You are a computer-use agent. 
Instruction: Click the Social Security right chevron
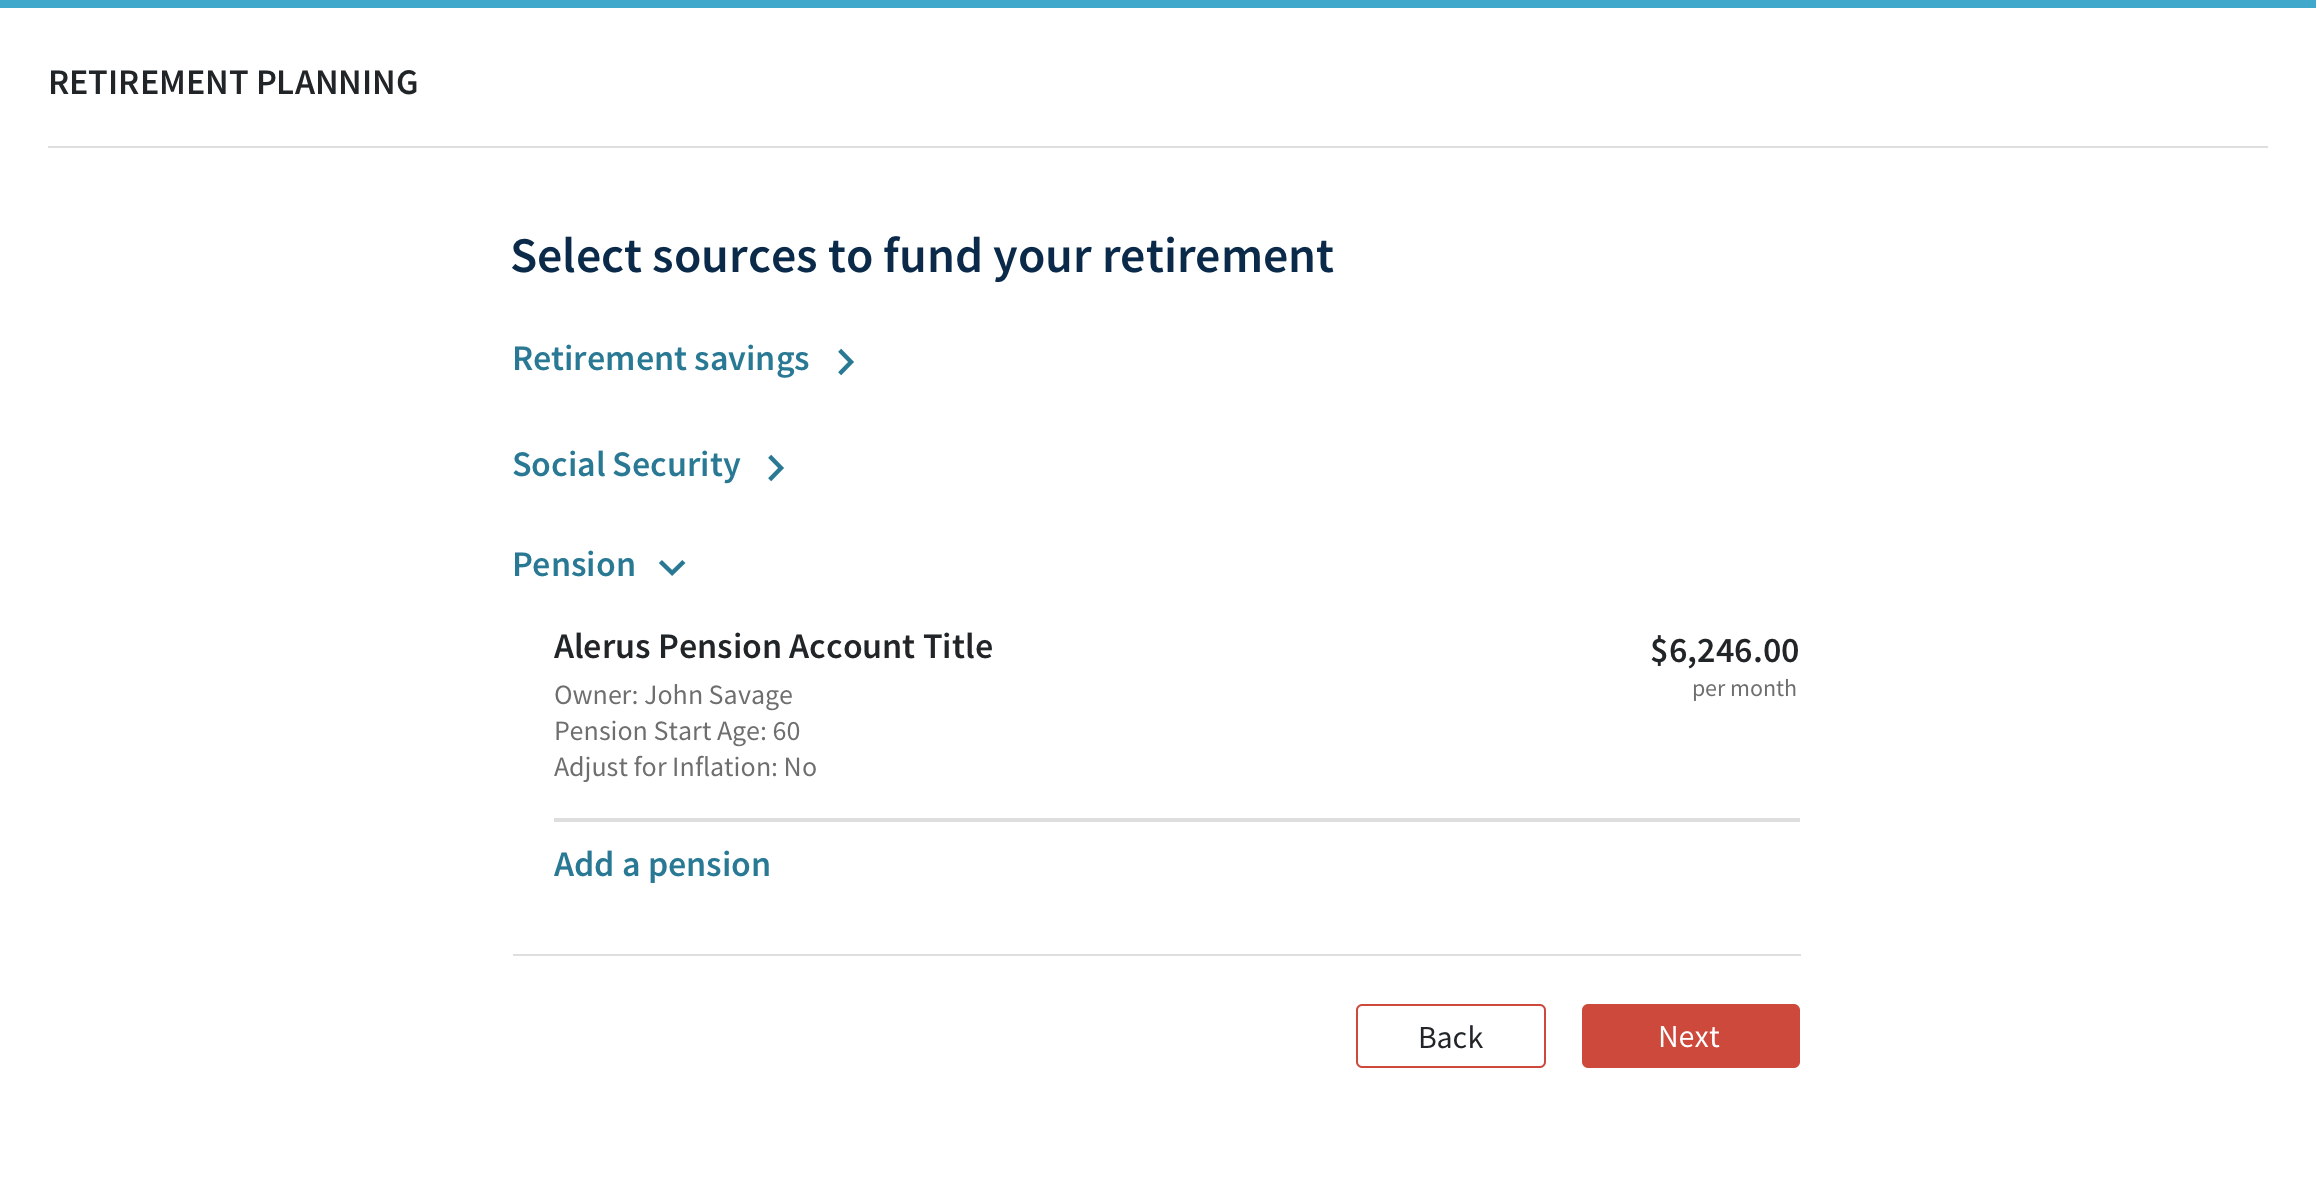776,467
